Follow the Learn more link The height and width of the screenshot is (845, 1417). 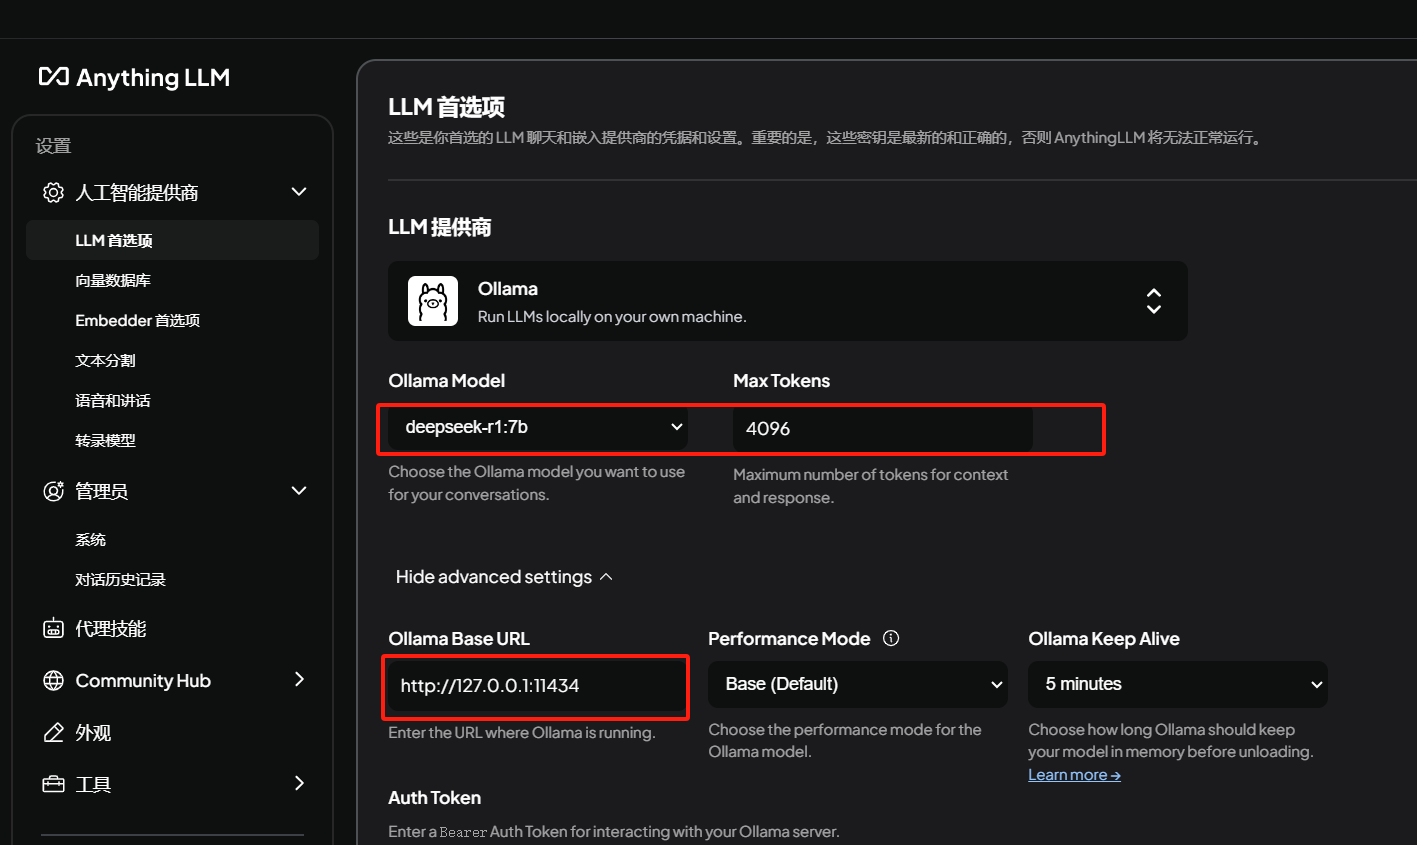[x=1074, y=775]
